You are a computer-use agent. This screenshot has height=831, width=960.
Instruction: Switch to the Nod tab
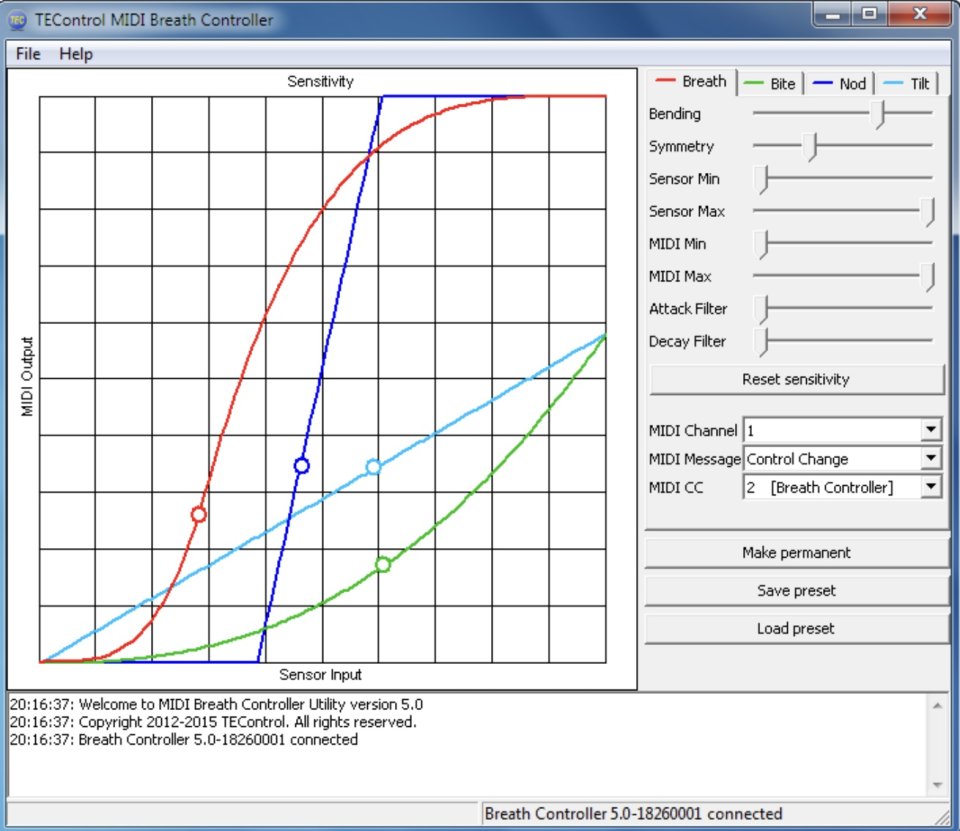coord(840,84)
